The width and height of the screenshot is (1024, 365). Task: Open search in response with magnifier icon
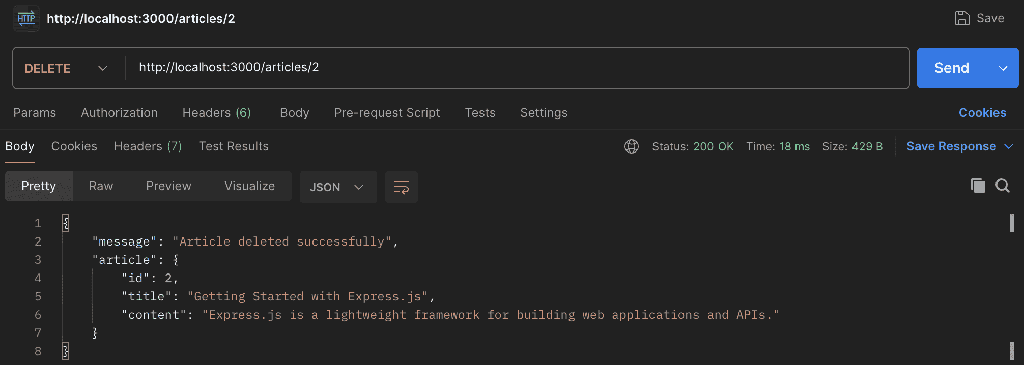click(1002, 186)
